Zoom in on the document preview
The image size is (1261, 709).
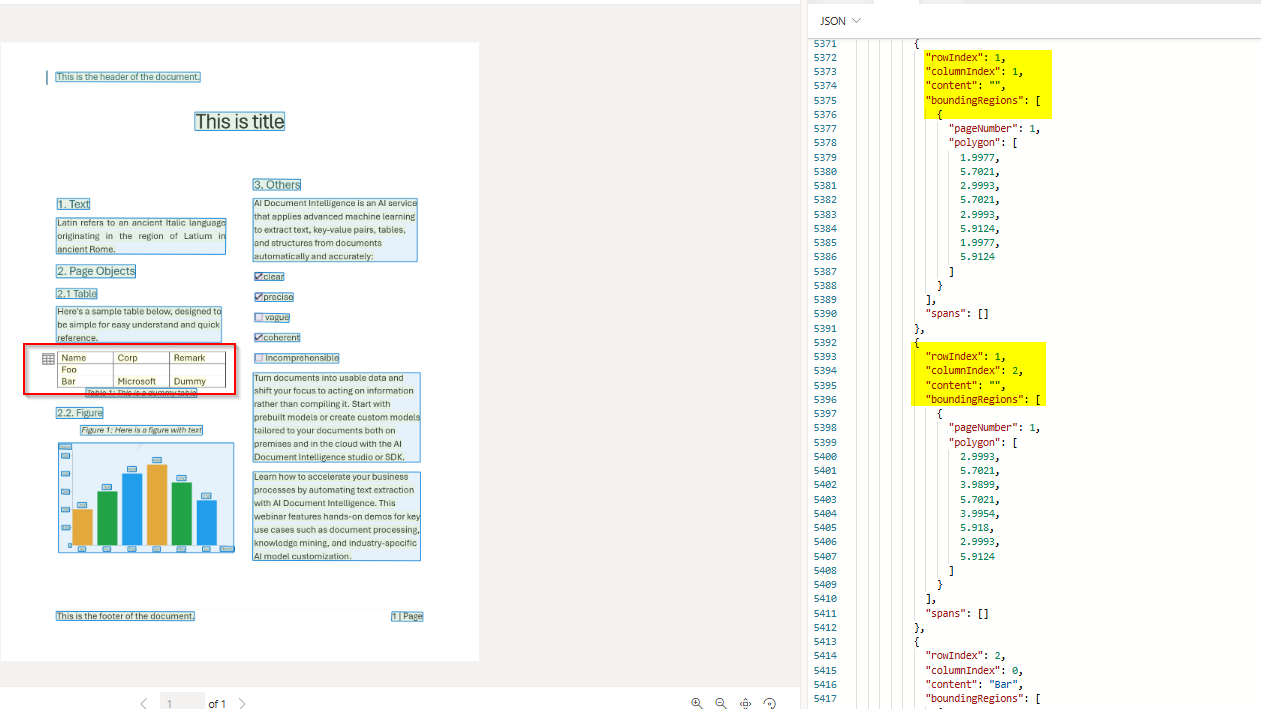tap(697, 703)
